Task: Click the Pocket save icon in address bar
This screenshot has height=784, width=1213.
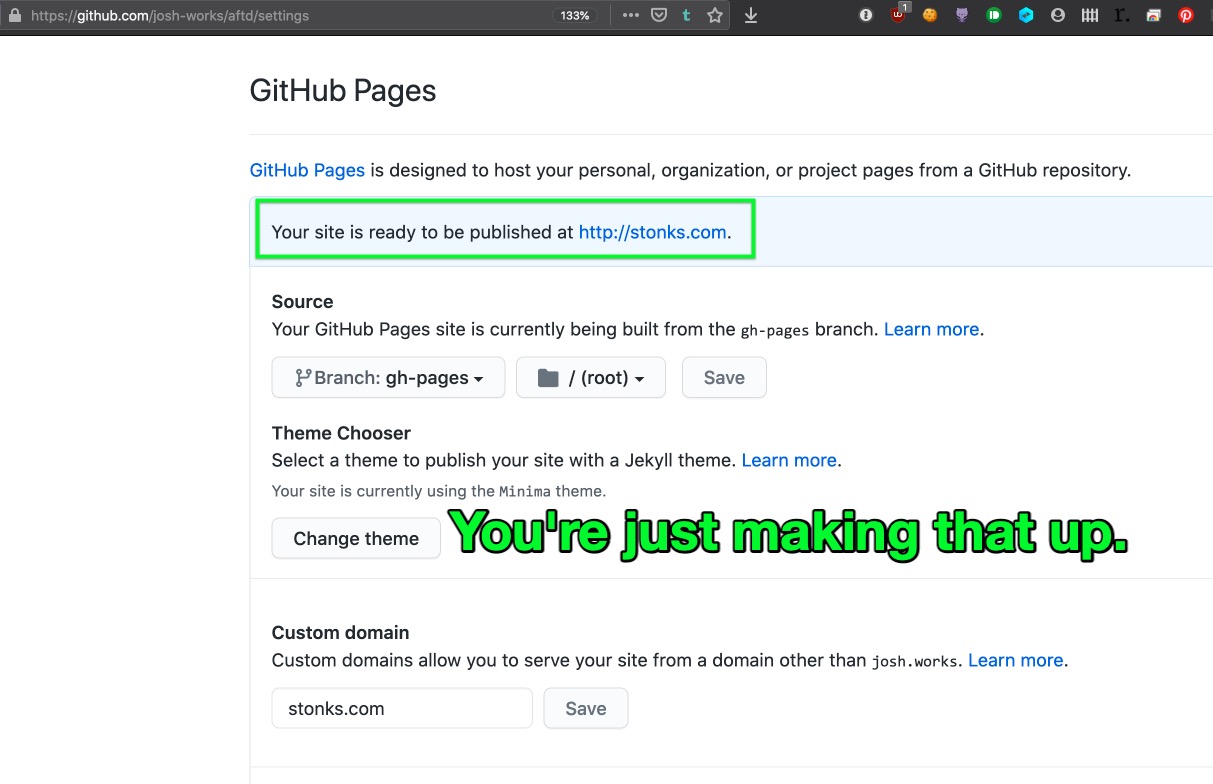Action: pyautogui.click(x=659, y=16)
